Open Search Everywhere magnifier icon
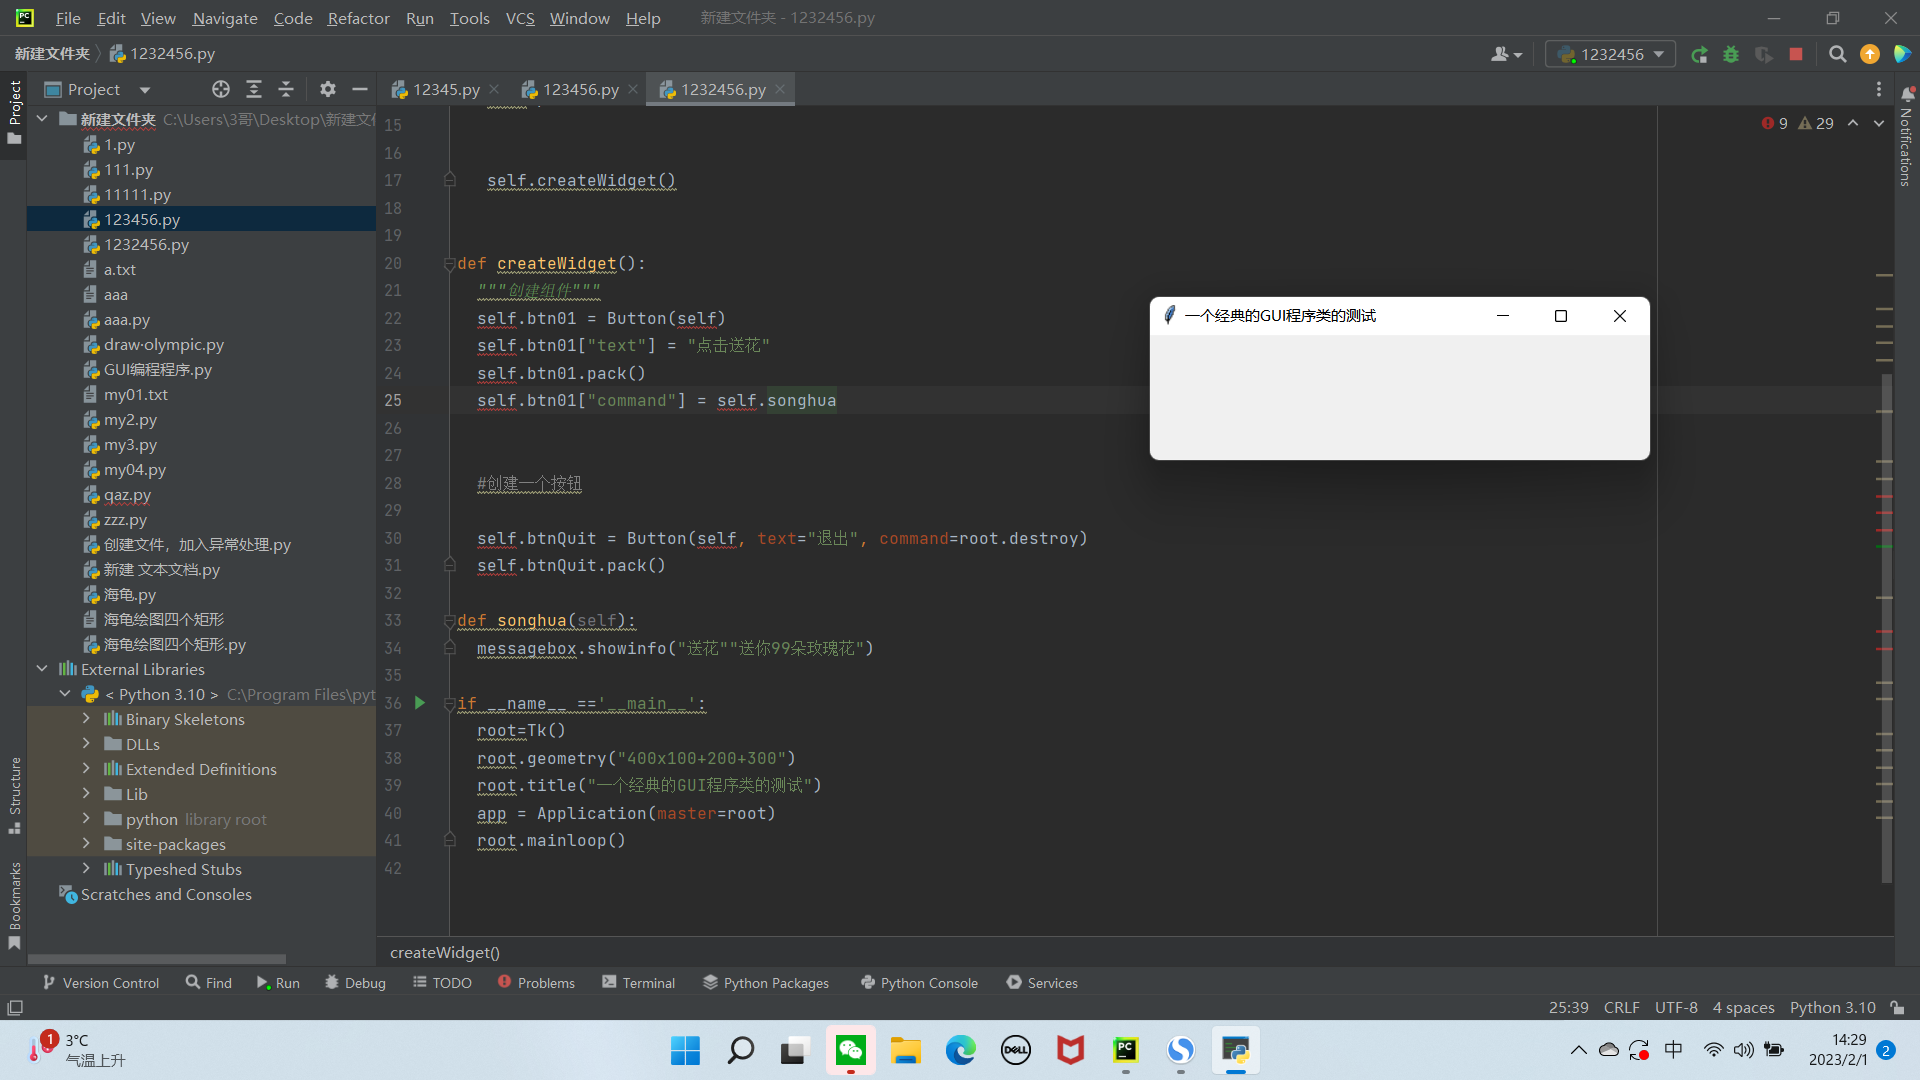This screenshot has width=1920, height=1080. 1837,55
